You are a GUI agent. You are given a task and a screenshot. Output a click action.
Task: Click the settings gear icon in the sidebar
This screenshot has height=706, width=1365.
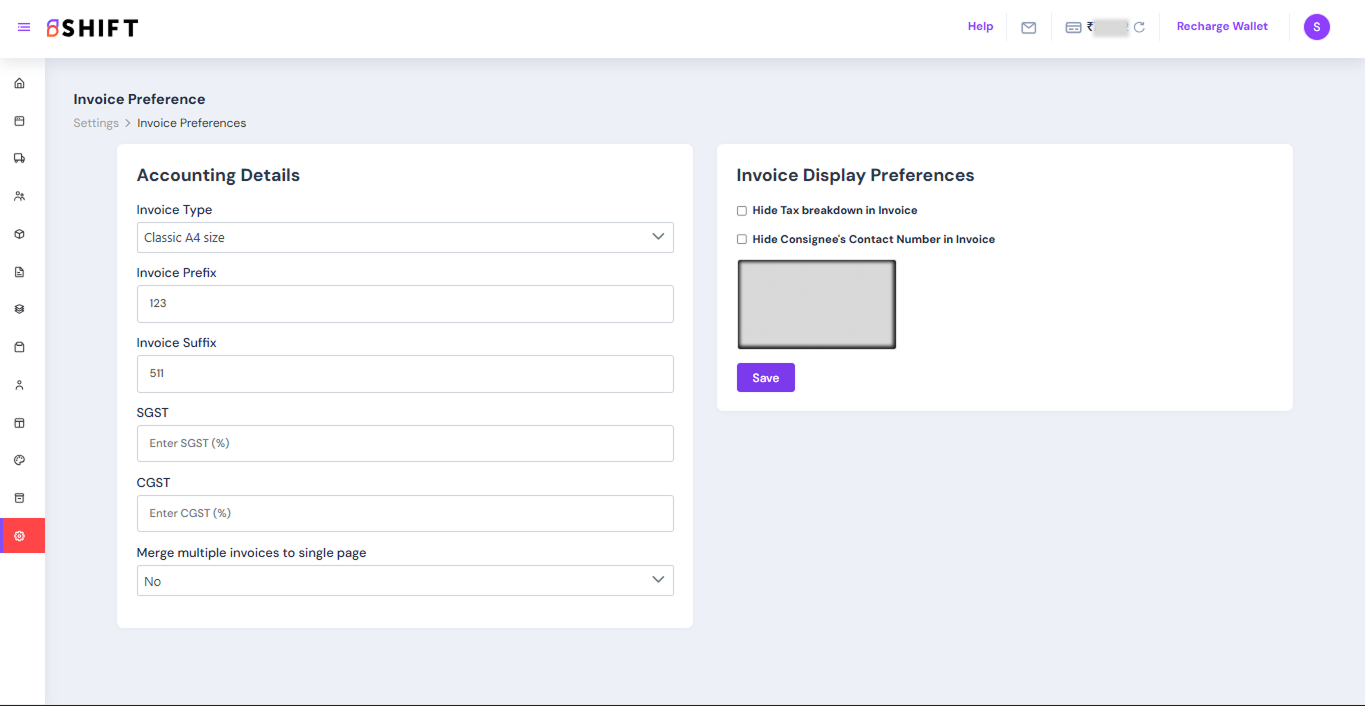[x=19, y=536]
